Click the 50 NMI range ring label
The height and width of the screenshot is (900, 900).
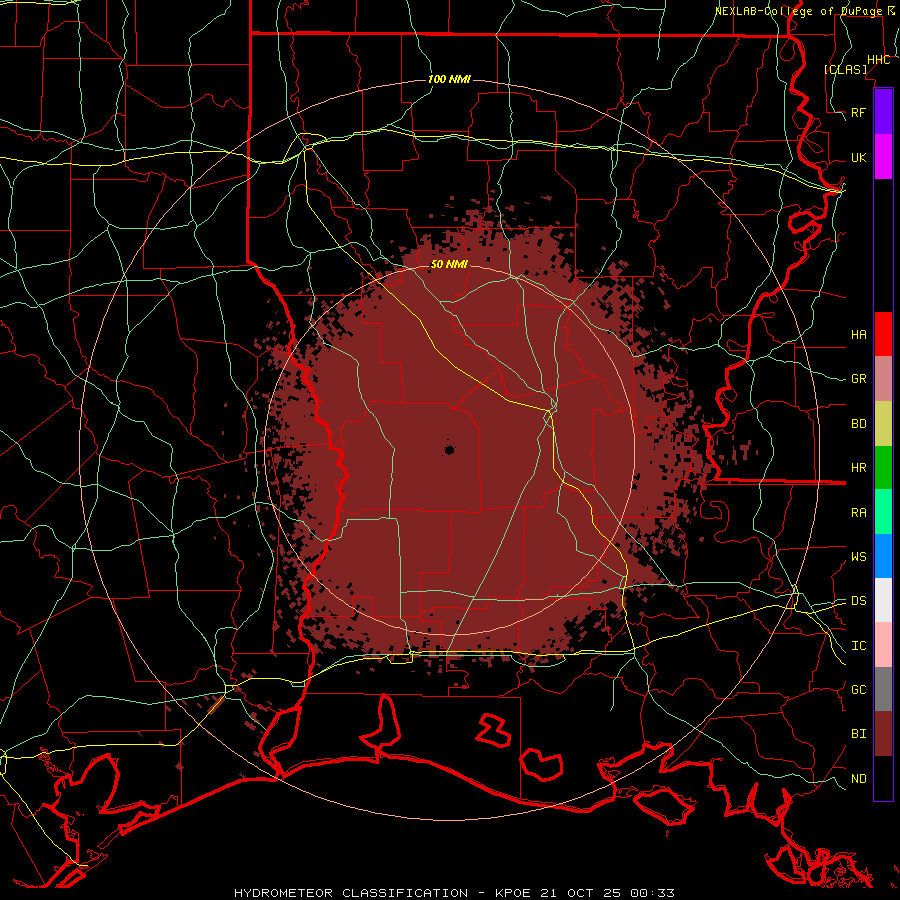point(449,265)
